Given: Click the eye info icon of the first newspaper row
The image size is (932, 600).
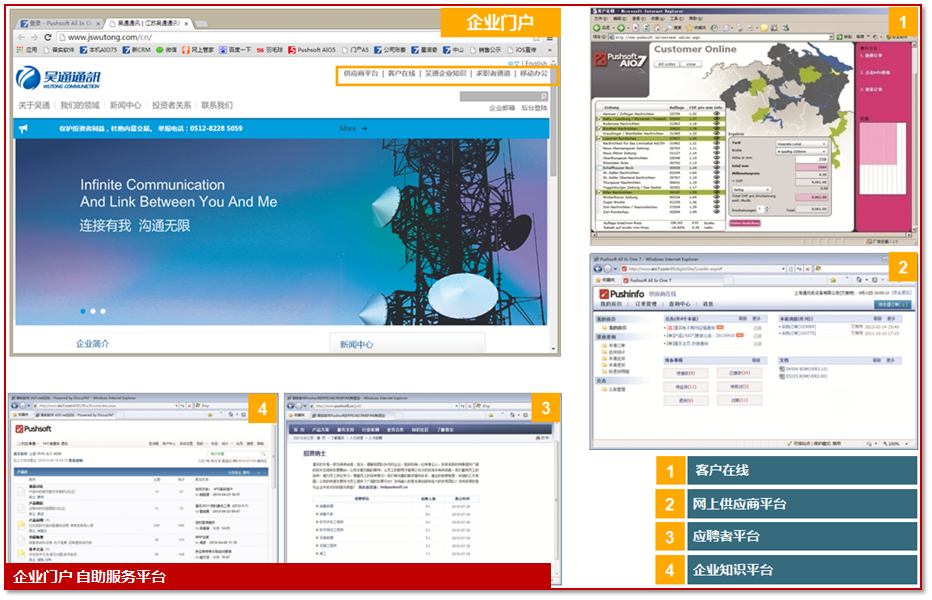Looking at the screenshot, I should [x=717, y=114].
